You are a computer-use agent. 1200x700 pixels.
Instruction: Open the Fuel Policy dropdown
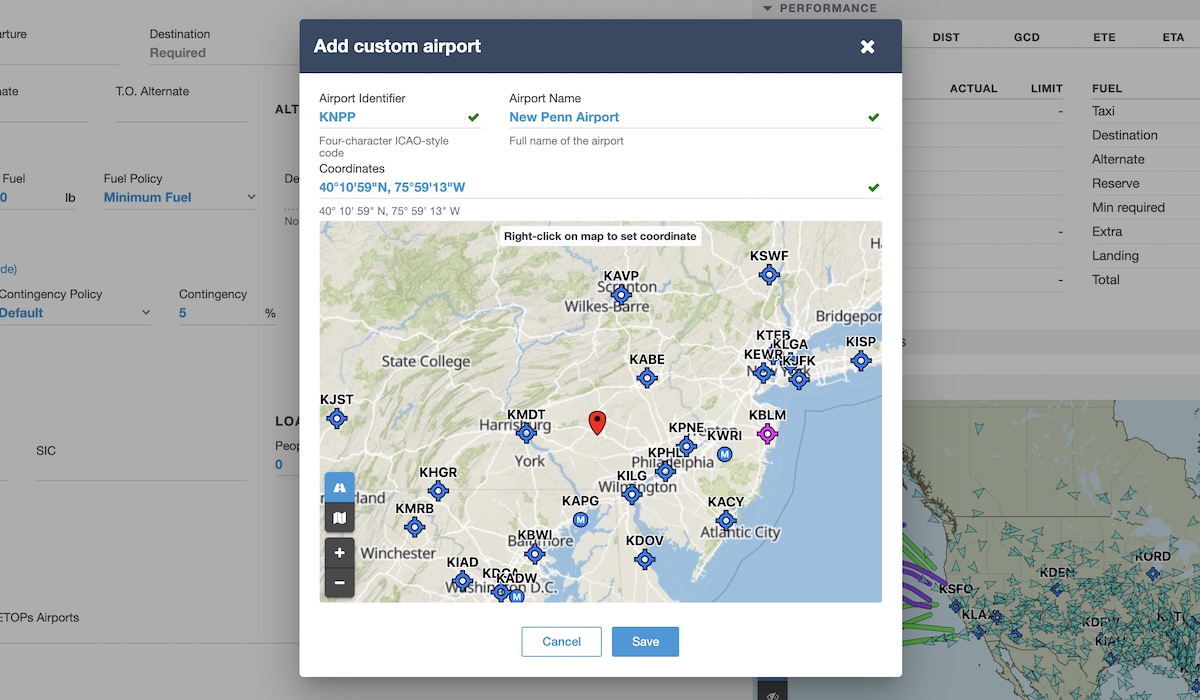coord(180,198)
